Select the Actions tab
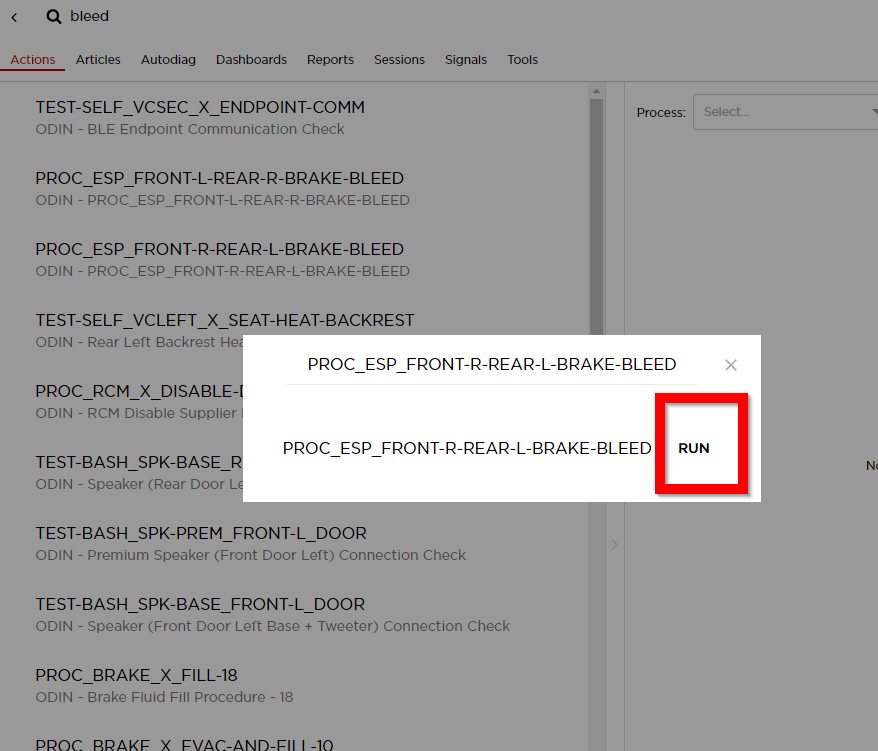The image size is (878, 751). coord(33,59)
